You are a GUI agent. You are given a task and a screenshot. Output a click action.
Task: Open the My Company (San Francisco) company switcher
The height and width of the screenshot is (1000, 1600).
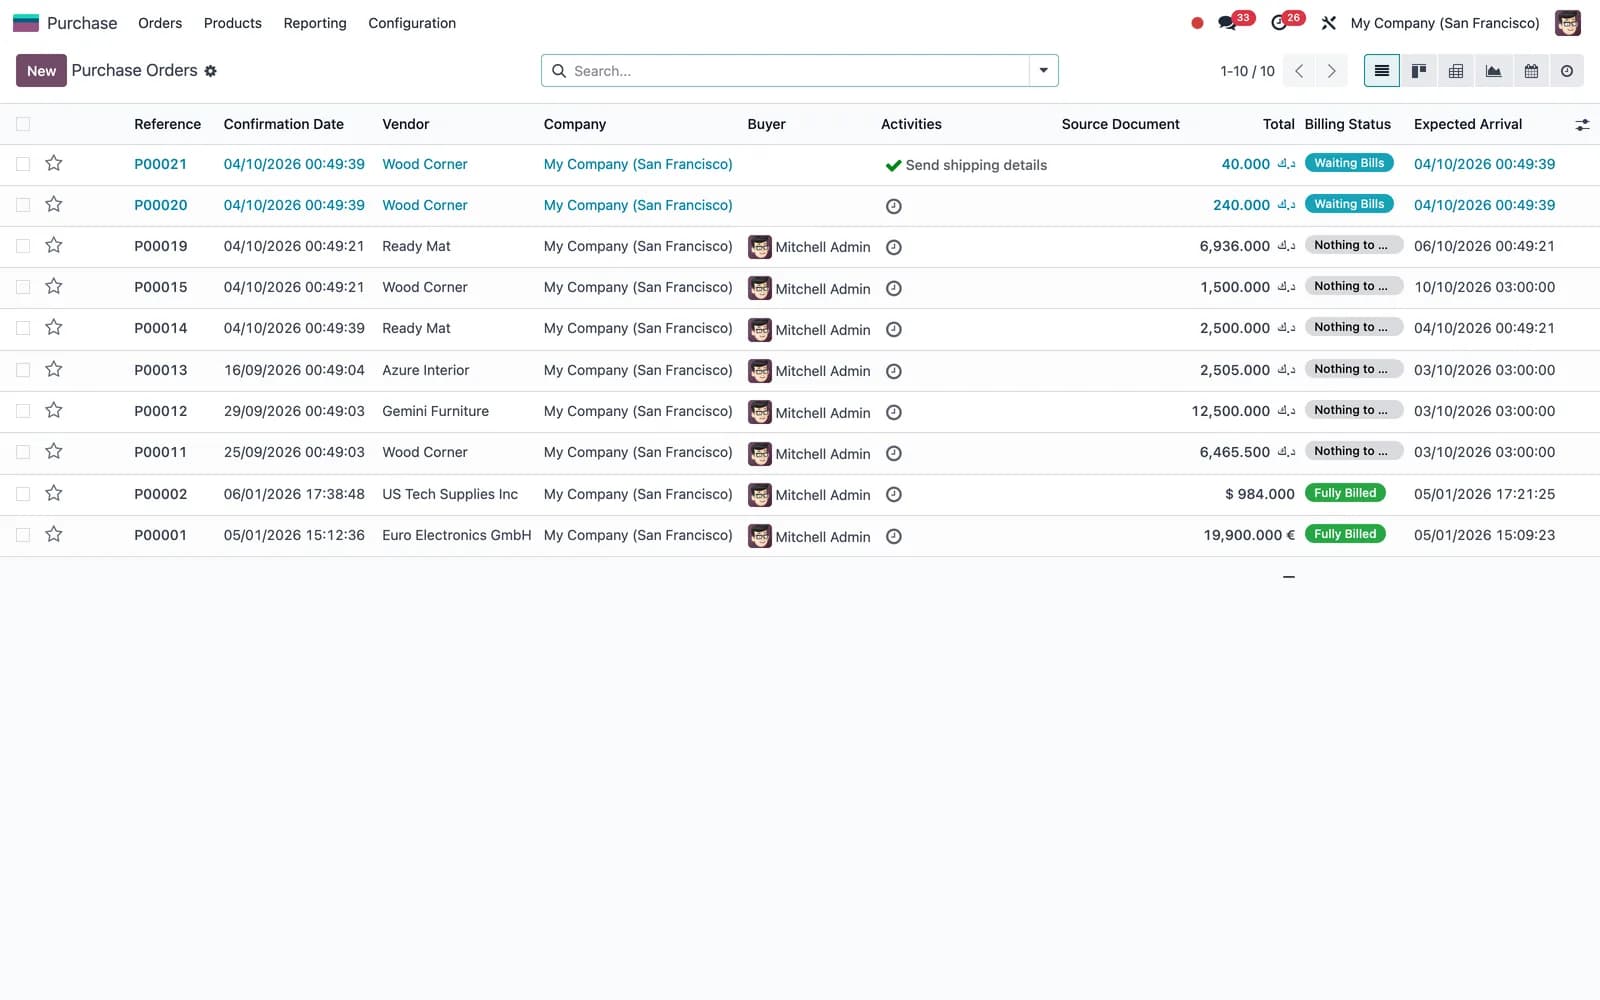pyautogui.click(x=1444, y=23)
